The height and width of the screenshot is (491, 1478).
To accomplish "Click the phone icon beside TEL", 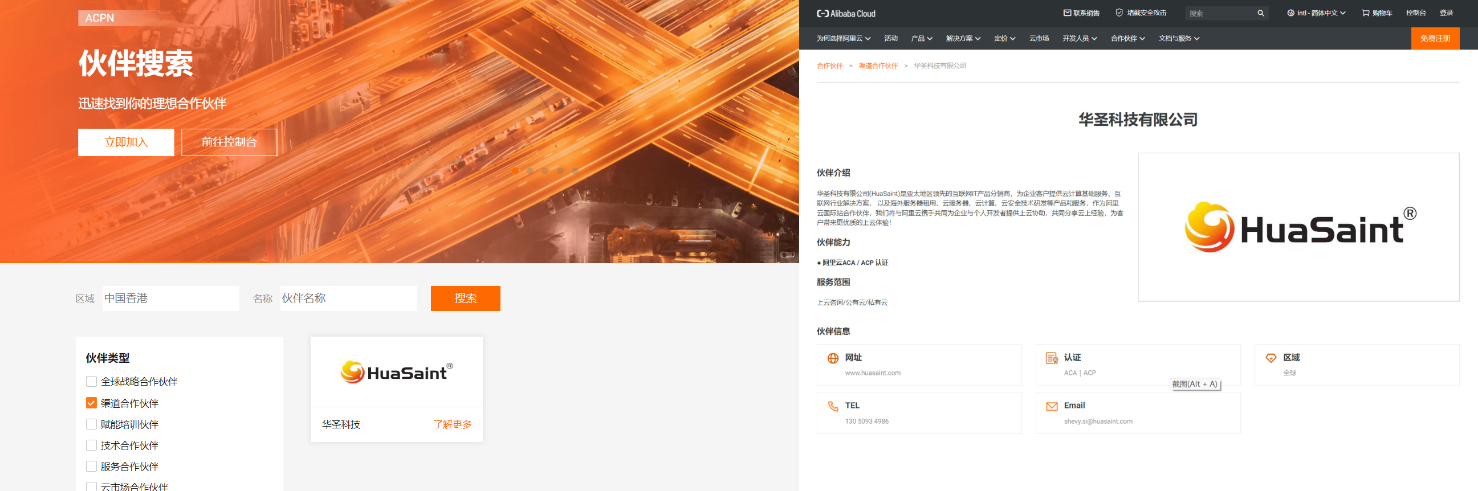I will coord(833,406).
